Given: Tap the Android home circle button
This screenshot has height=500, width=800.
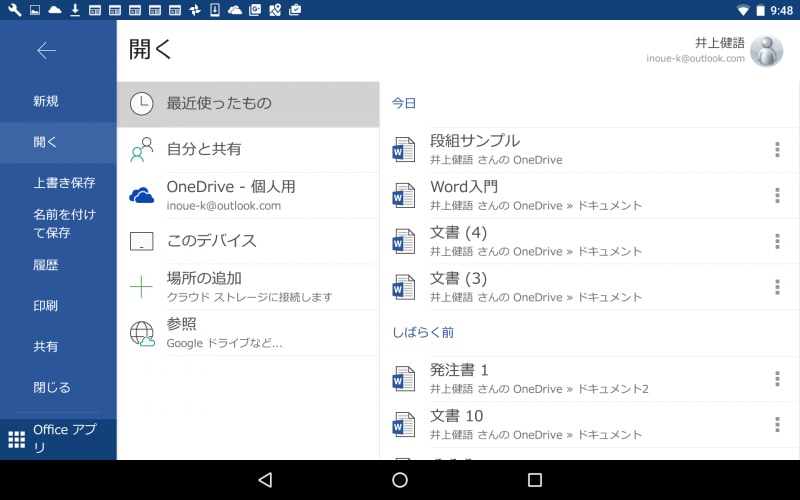Looking at the screenshot, I should pyautogui.click(x=400, y=480).
